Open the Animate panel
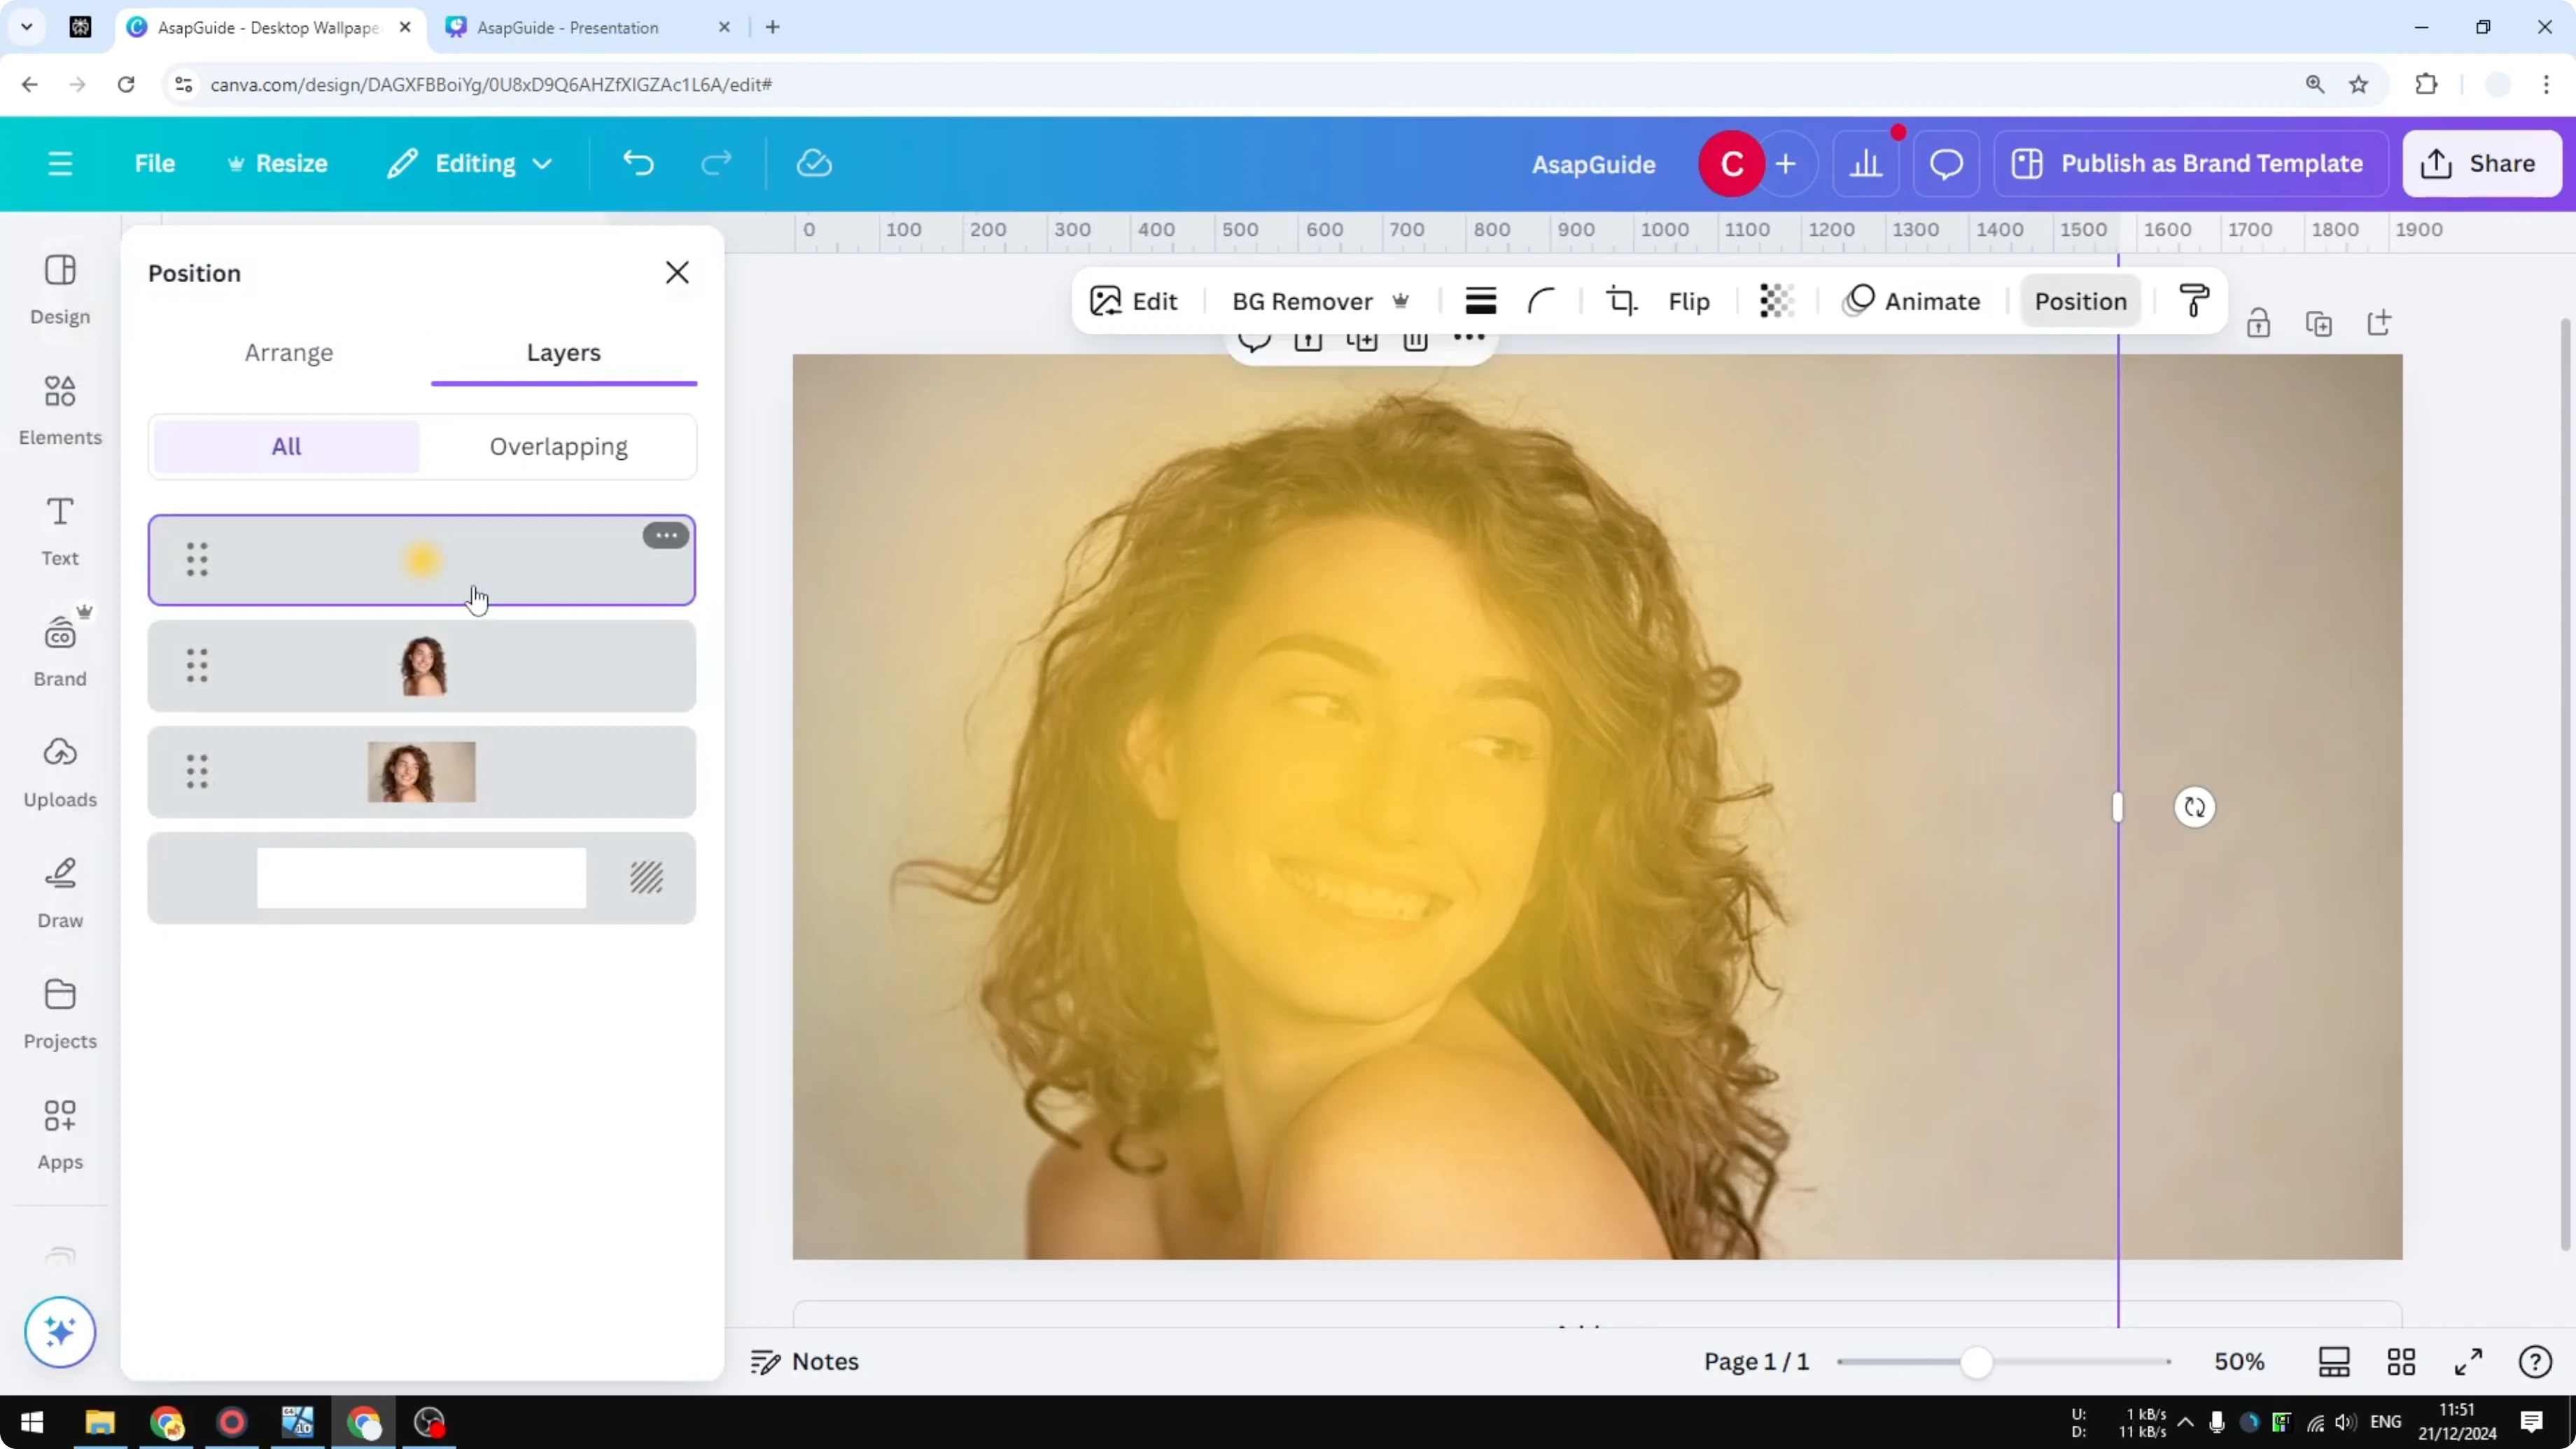Image resolution: width=2576 pixels, height=1449 pixels. coord(1912,300)
